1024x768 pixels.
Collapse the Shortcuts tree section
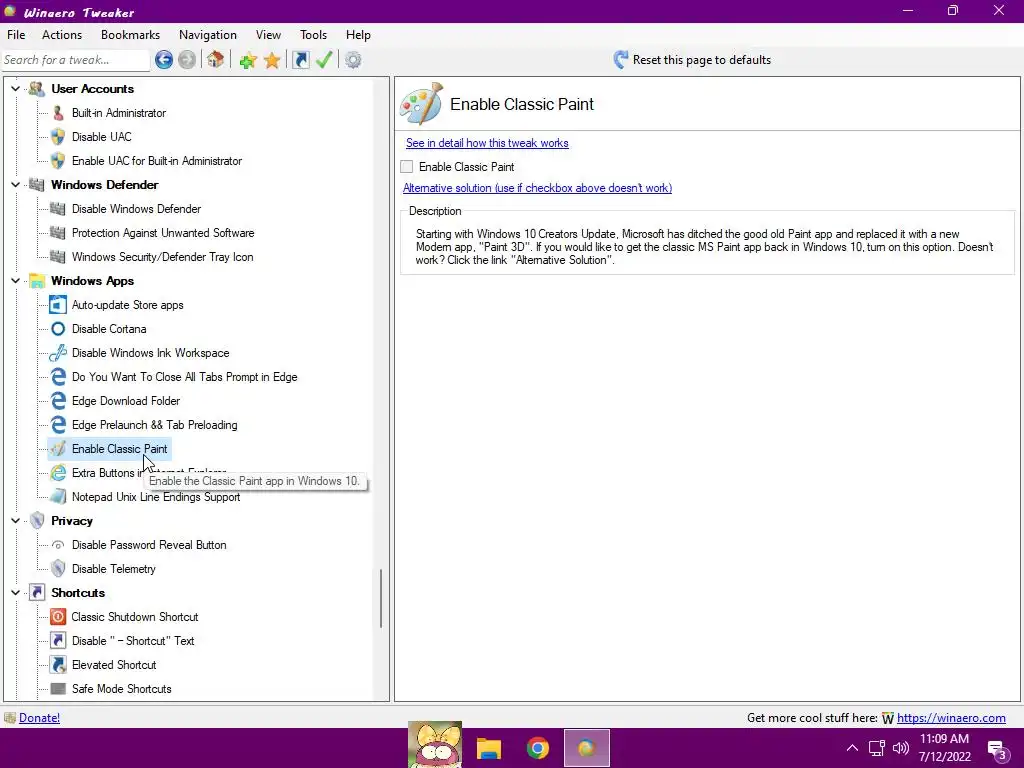pos(16,593)
